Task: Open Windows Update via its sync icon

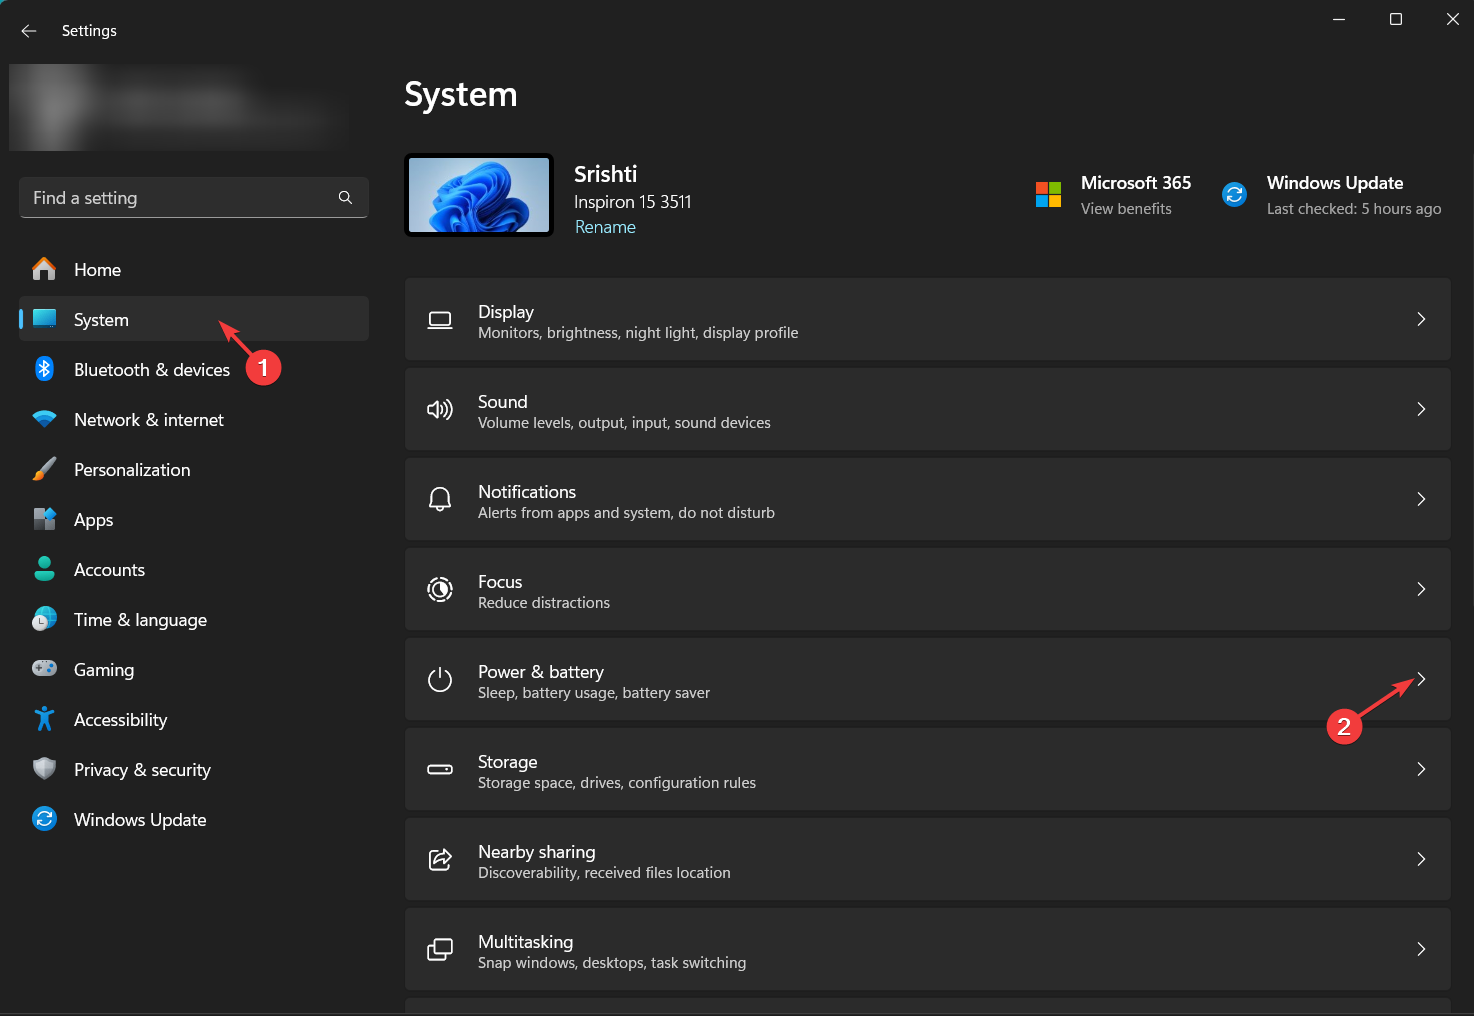Action: click(x=44, y=819)
